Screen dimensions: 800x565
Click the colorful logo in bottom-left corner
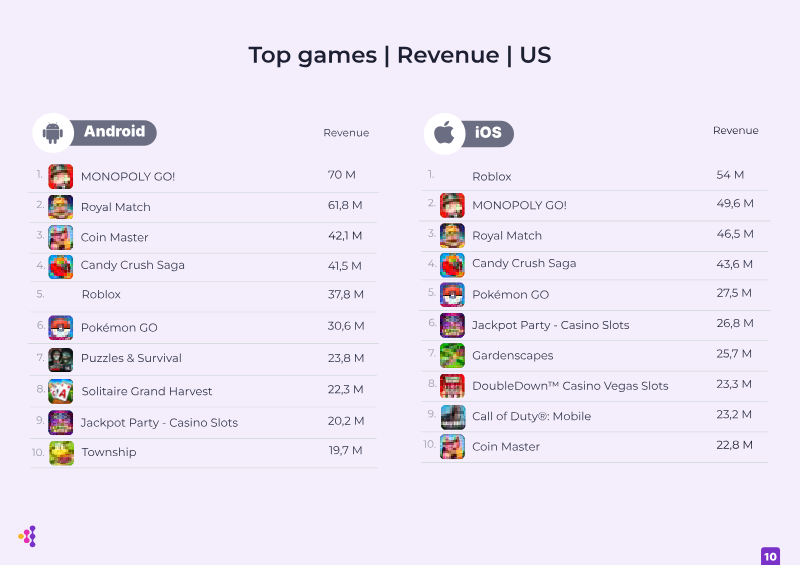tap(27, 537)
